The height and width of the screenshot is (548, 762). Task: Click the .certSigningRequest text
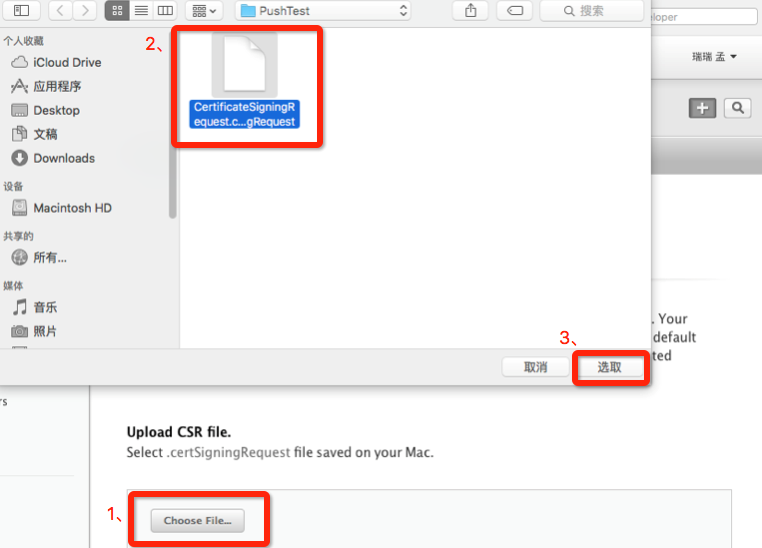click(228, 452)
